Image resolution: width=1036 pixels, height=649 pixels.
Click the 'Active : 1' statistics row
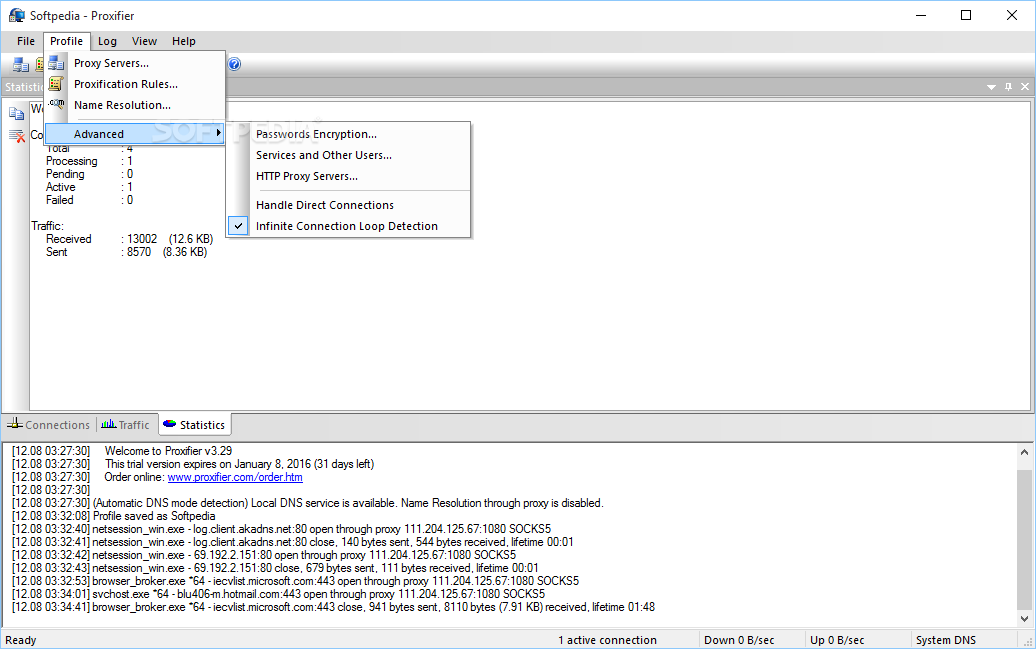89,187
